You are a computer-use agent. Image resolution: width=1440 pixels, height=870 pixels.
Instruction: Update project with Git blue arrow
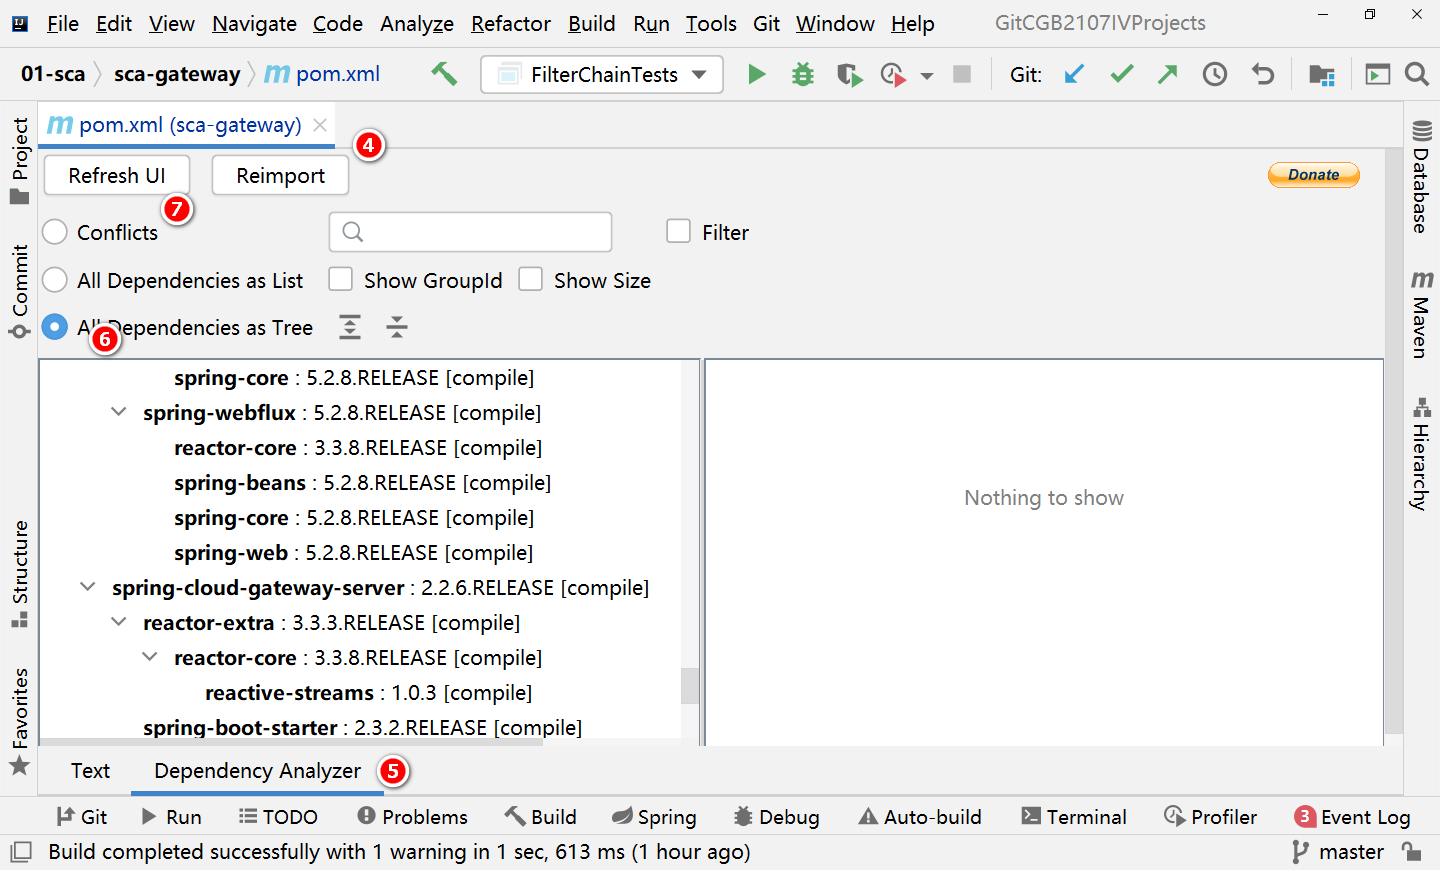pos(1074,74)
